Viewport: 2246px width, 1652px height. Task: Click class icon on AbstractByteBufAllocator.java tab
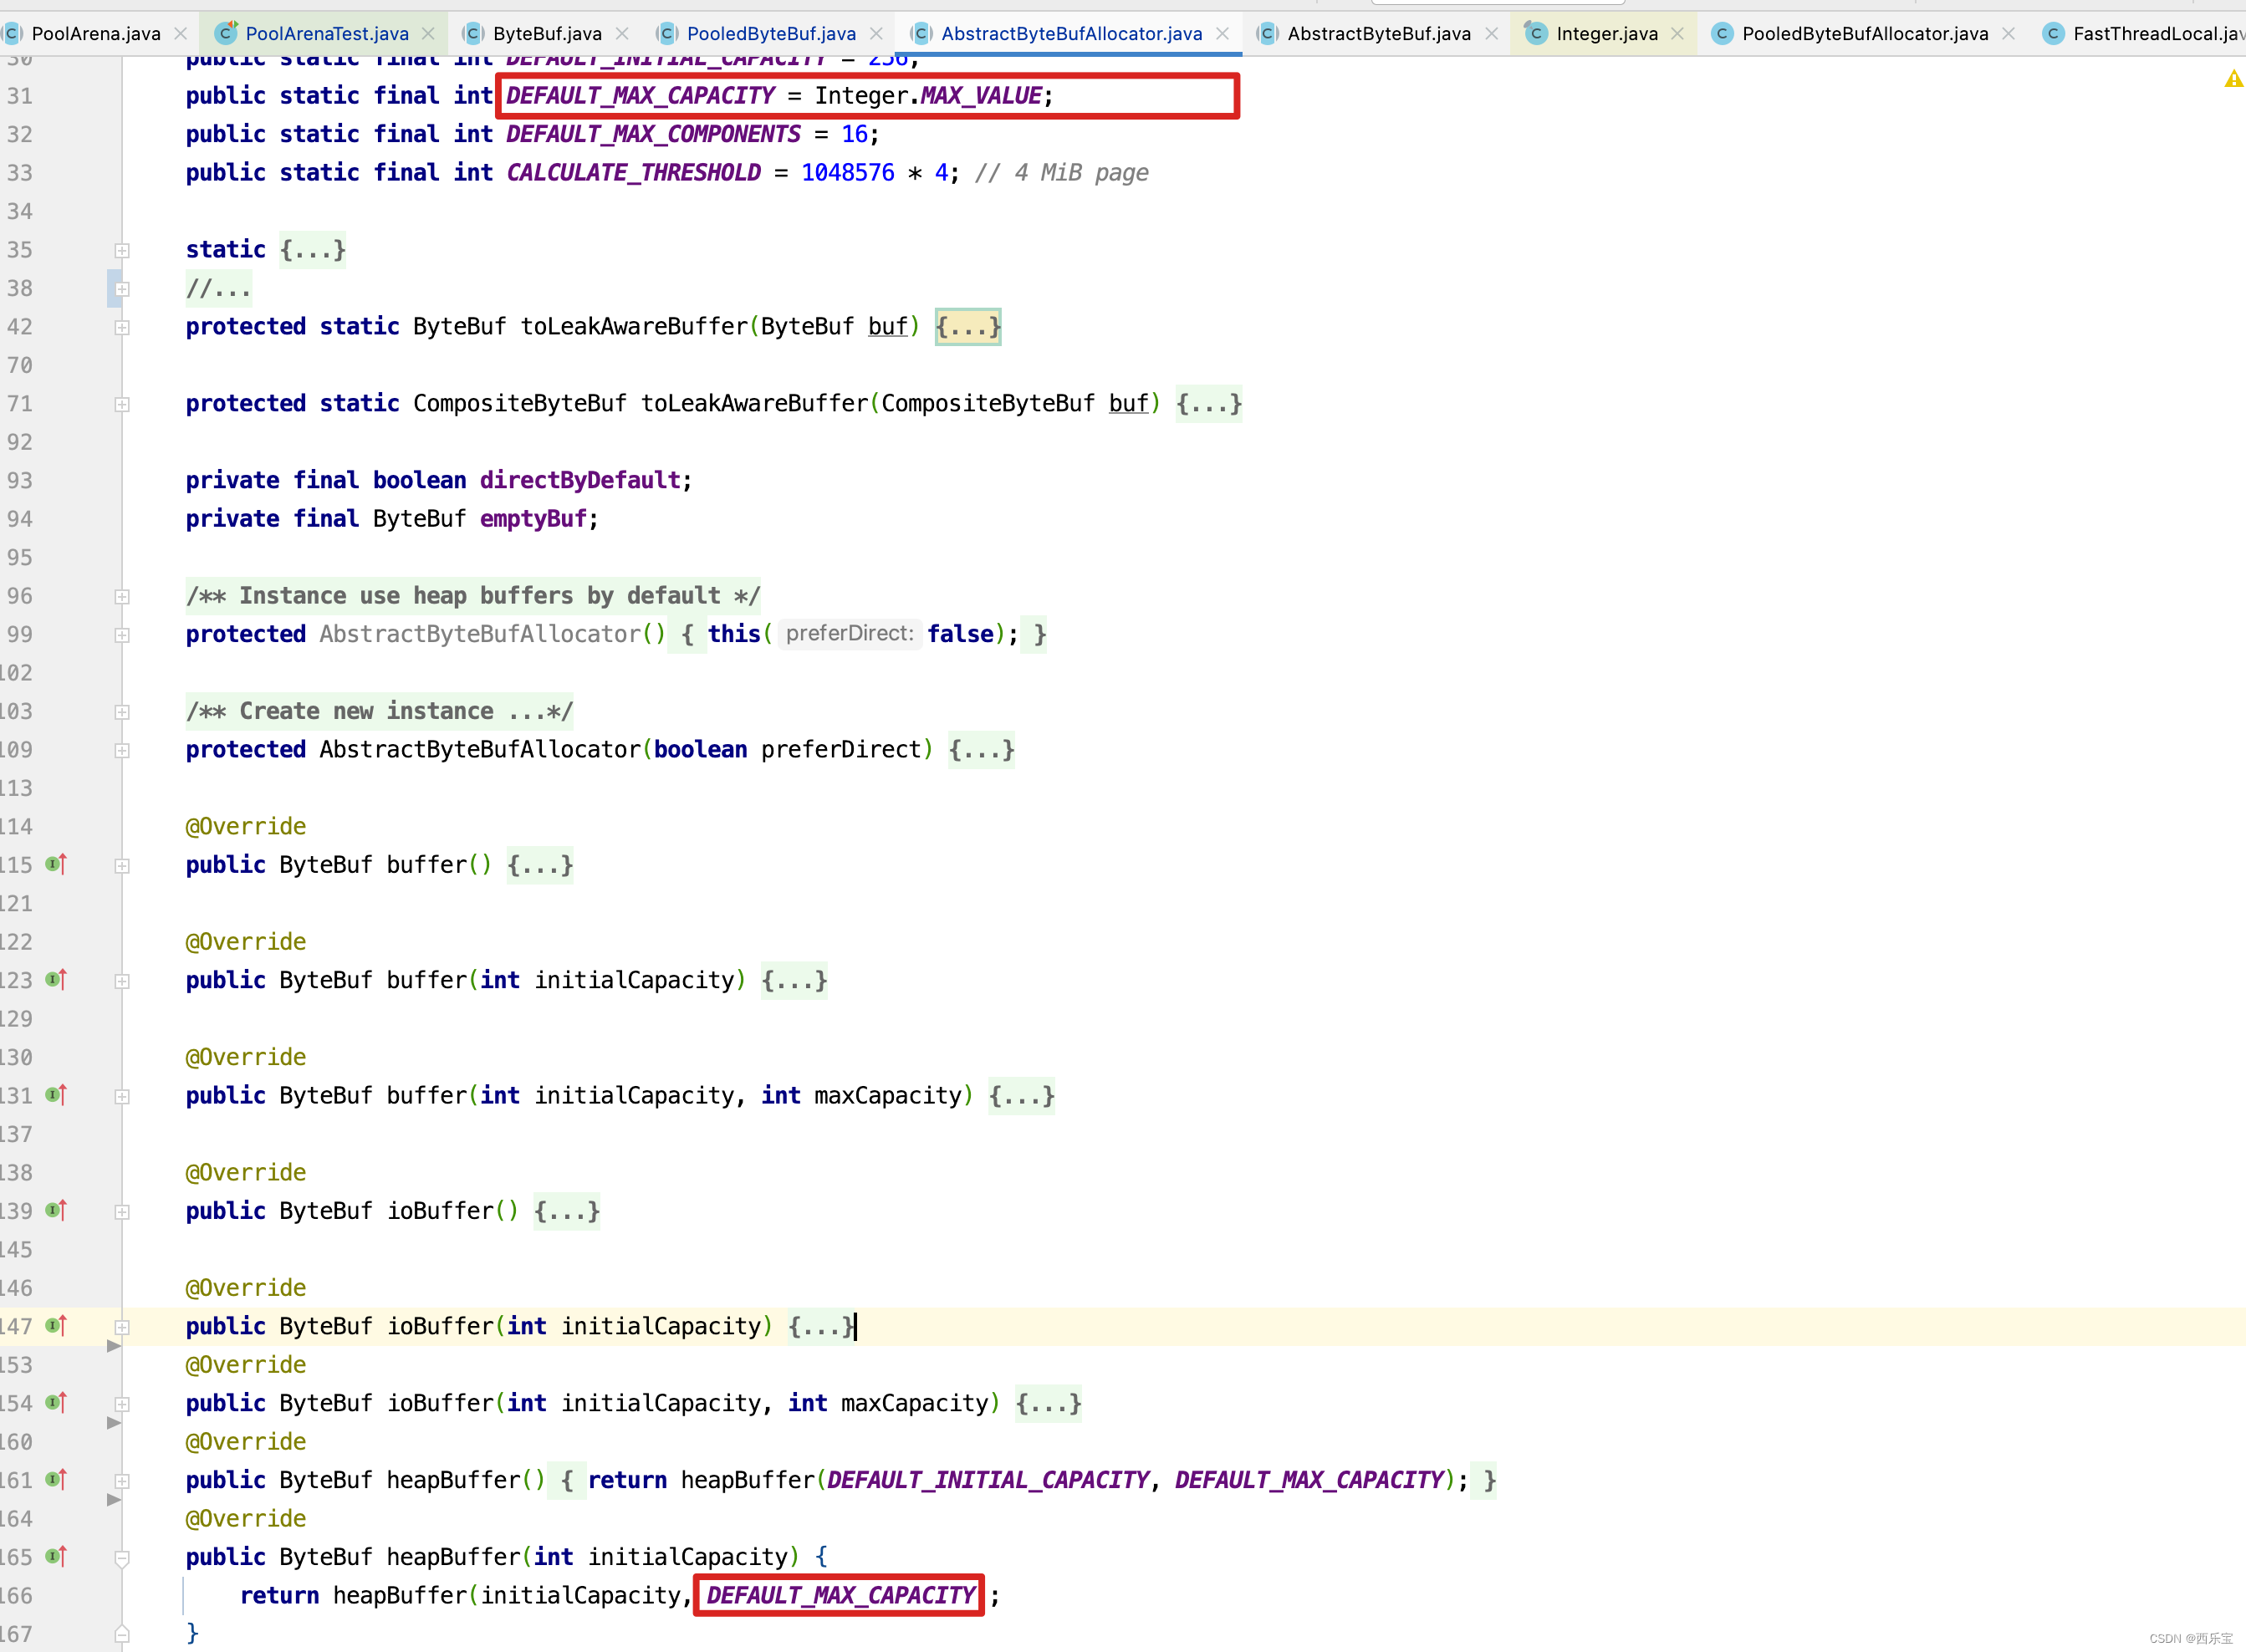pos(921,33)
